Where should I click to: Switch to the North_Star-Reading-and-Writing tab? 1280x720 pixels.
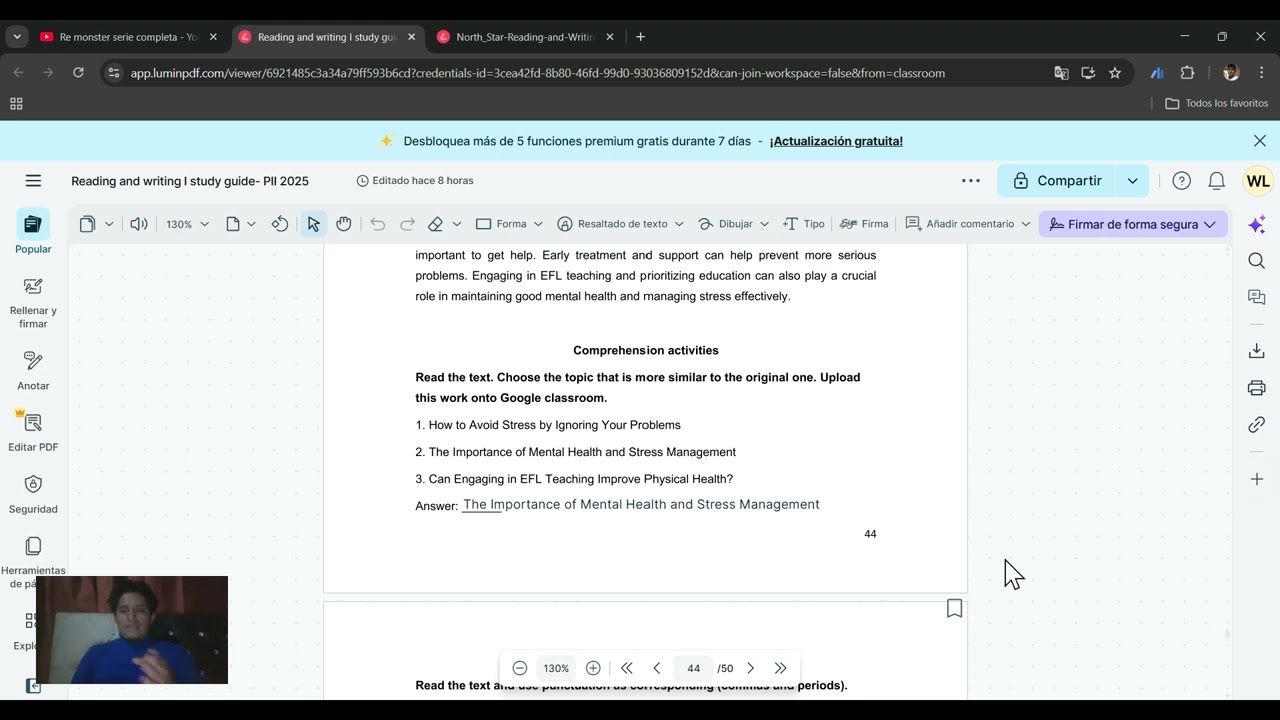(526, 37)
